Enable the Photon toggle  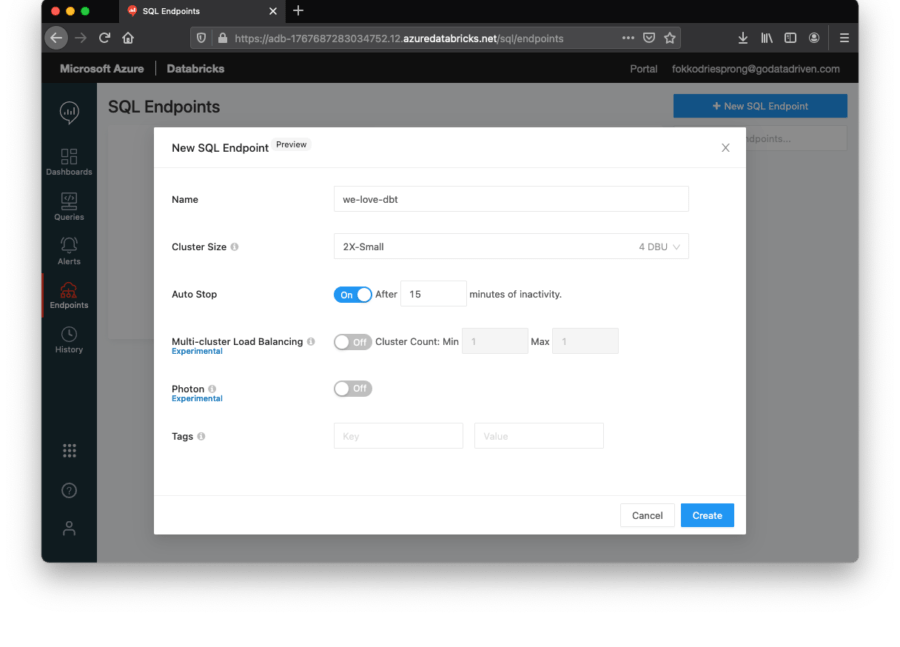coord(352,389)
